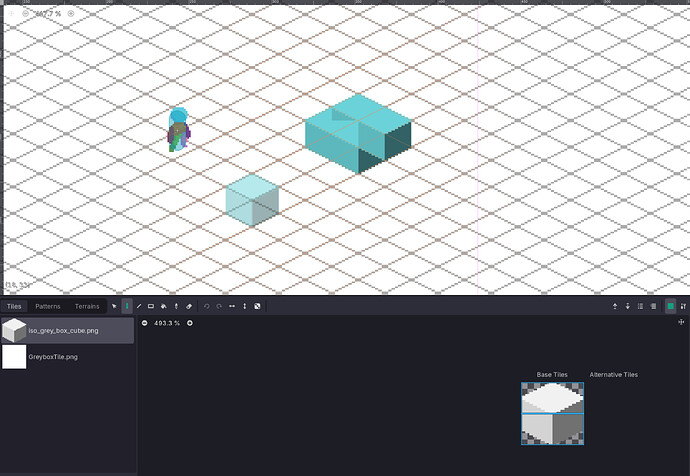Flip tile vertically
This screenshot has width=690, height=476.
click(244, 306)
